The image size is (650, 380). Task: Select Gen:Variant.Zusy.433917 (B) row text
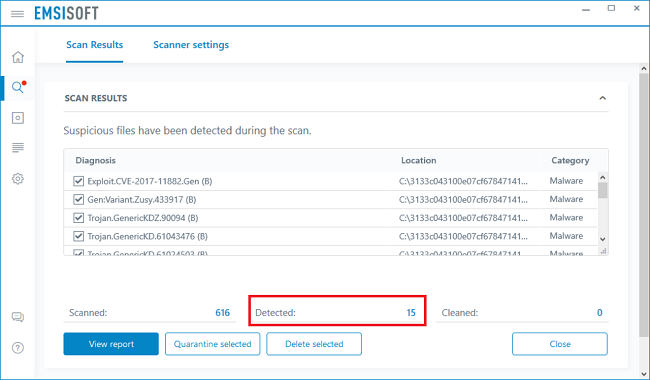(x=142, y=199)
